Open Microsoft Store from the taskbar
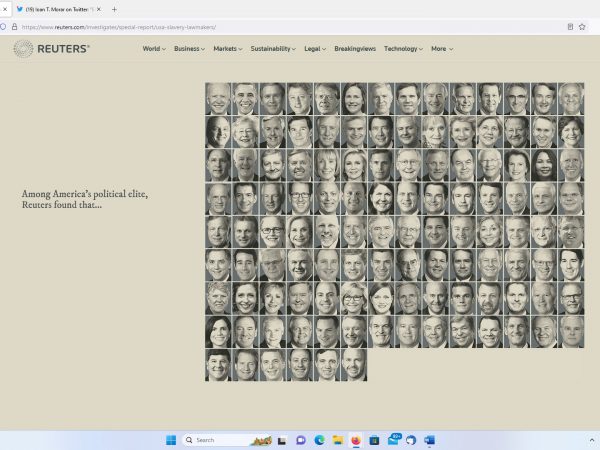Viewport: 600px width, 450px height. click(374, 440)
